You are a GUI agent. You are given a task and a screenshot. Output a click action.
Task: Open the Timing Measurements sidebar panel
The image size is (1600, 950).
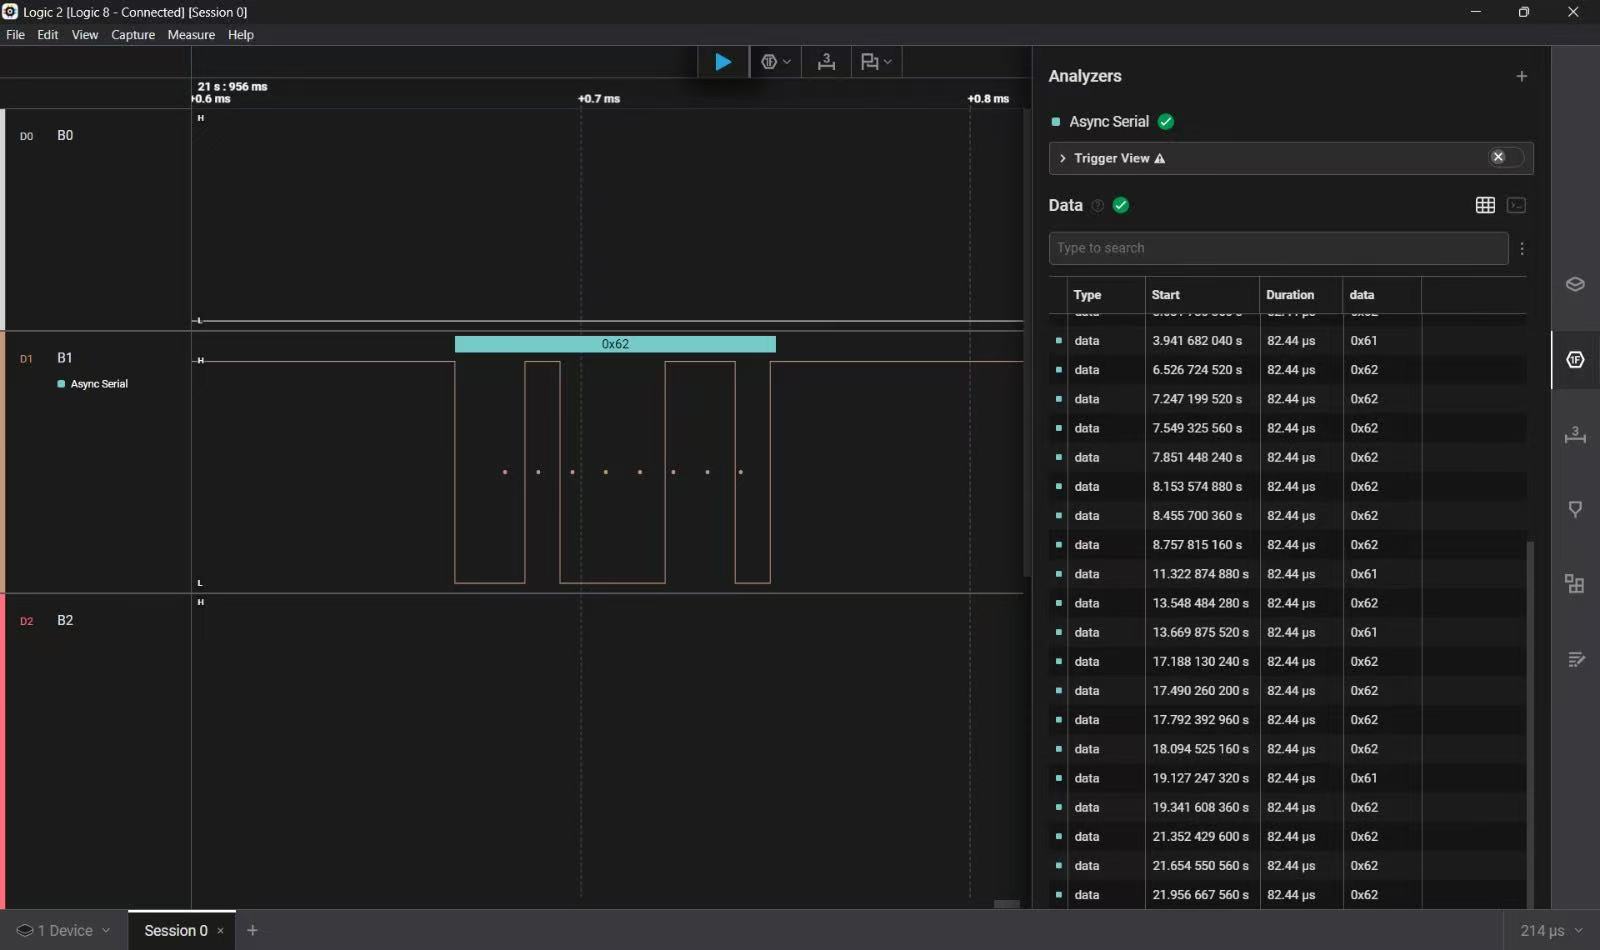(x=1575, y=435)
